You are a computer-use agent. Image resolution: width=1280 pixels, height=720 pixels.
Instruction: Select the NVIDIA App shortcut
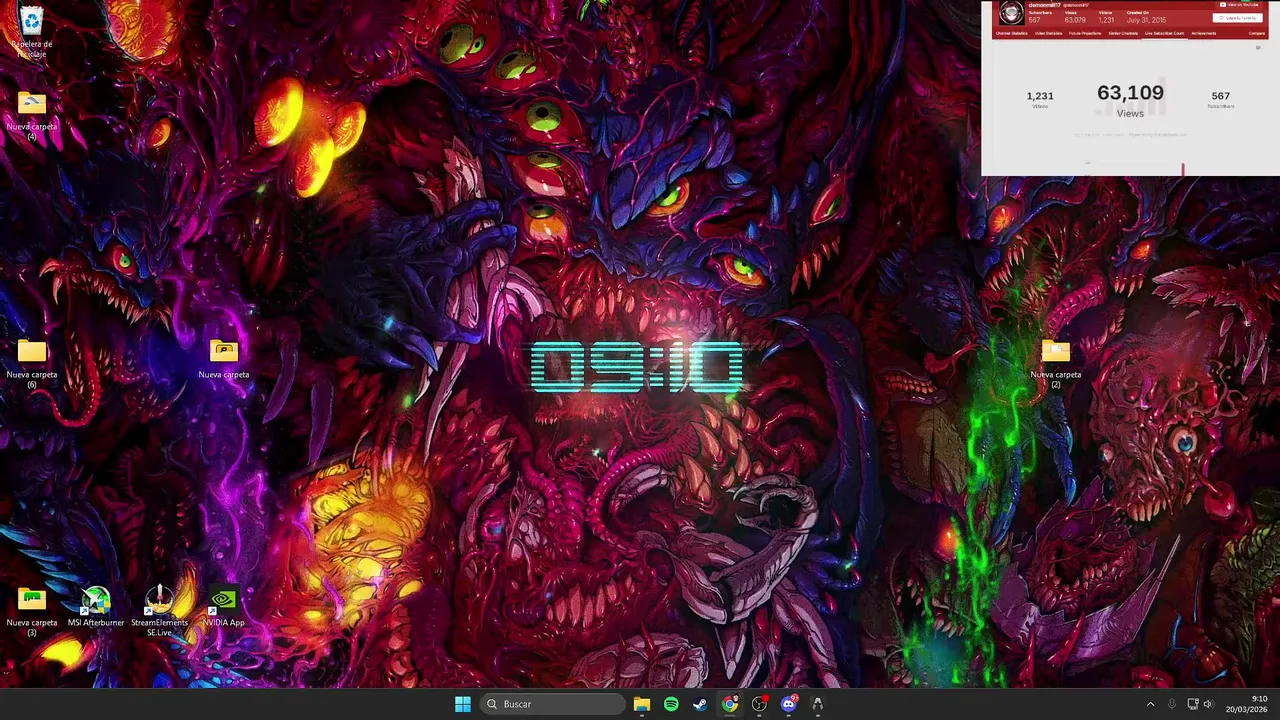(x=224, y=607)
